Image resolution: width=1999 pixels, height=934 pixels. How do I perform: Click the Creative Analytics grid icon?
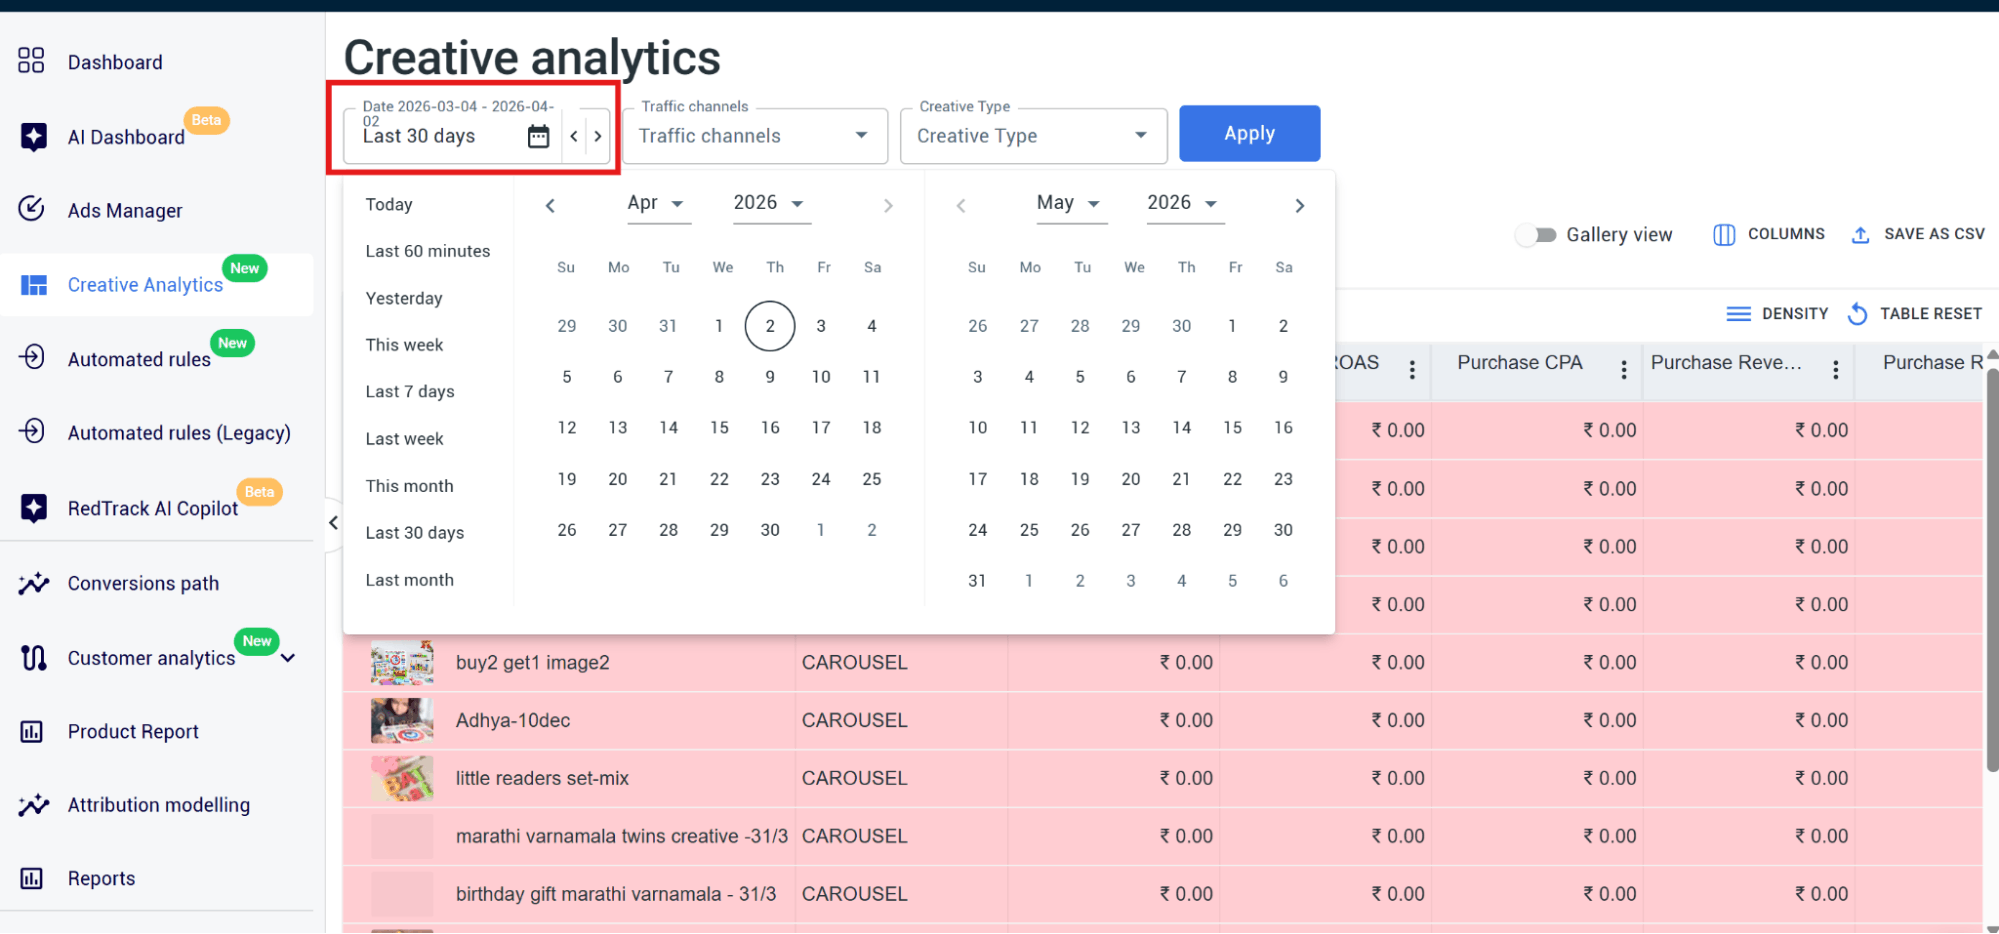[x=34, y=285]
